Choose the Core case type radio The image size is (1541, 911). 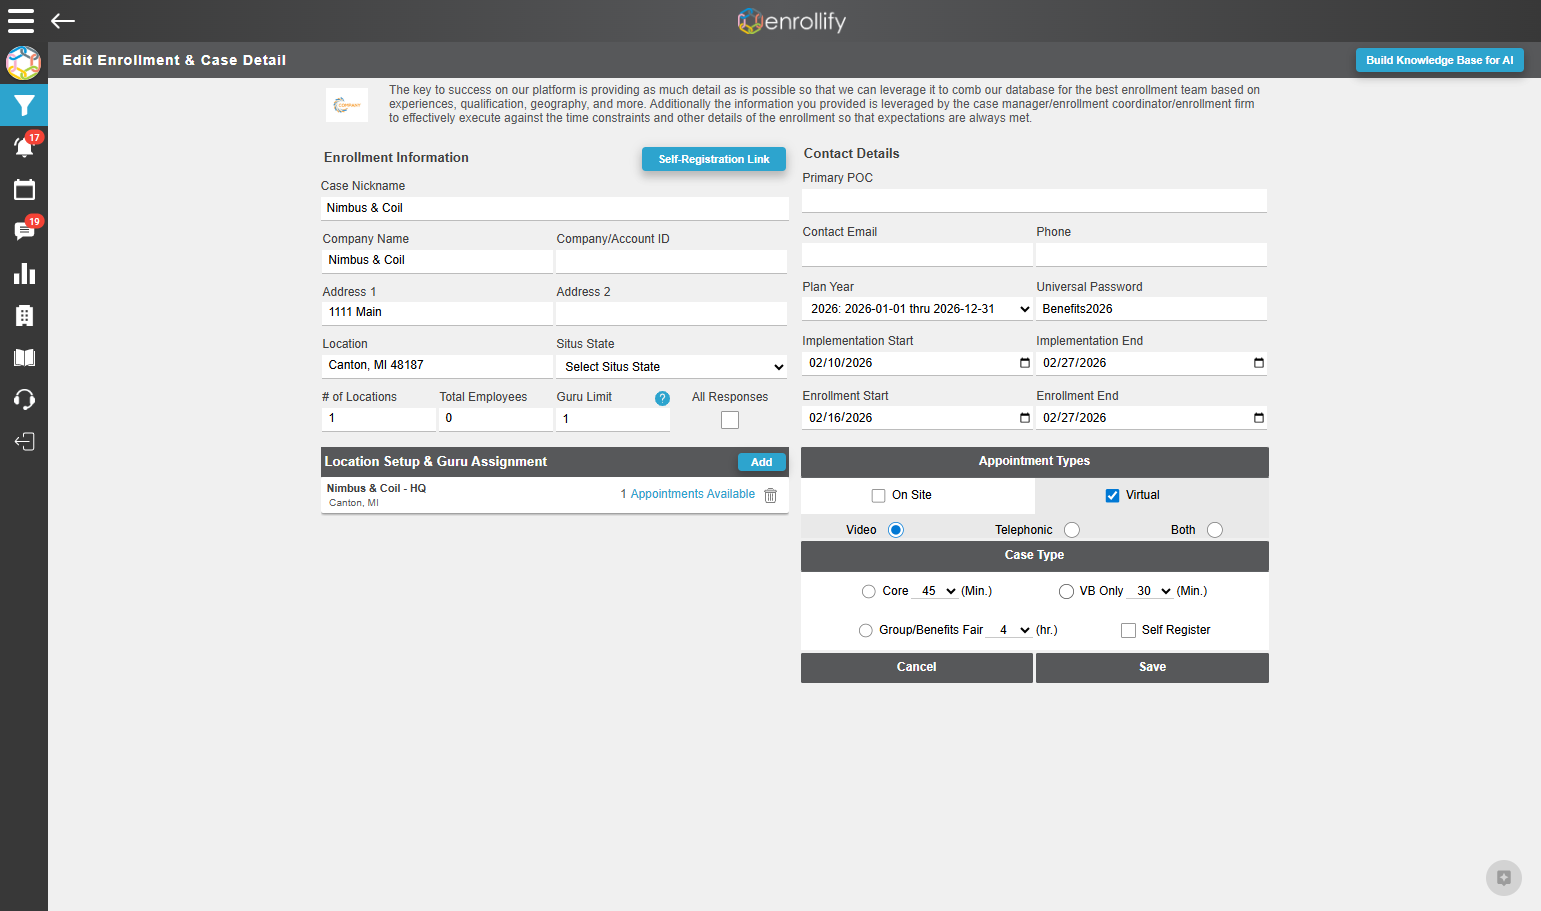(x=868, y=591)
